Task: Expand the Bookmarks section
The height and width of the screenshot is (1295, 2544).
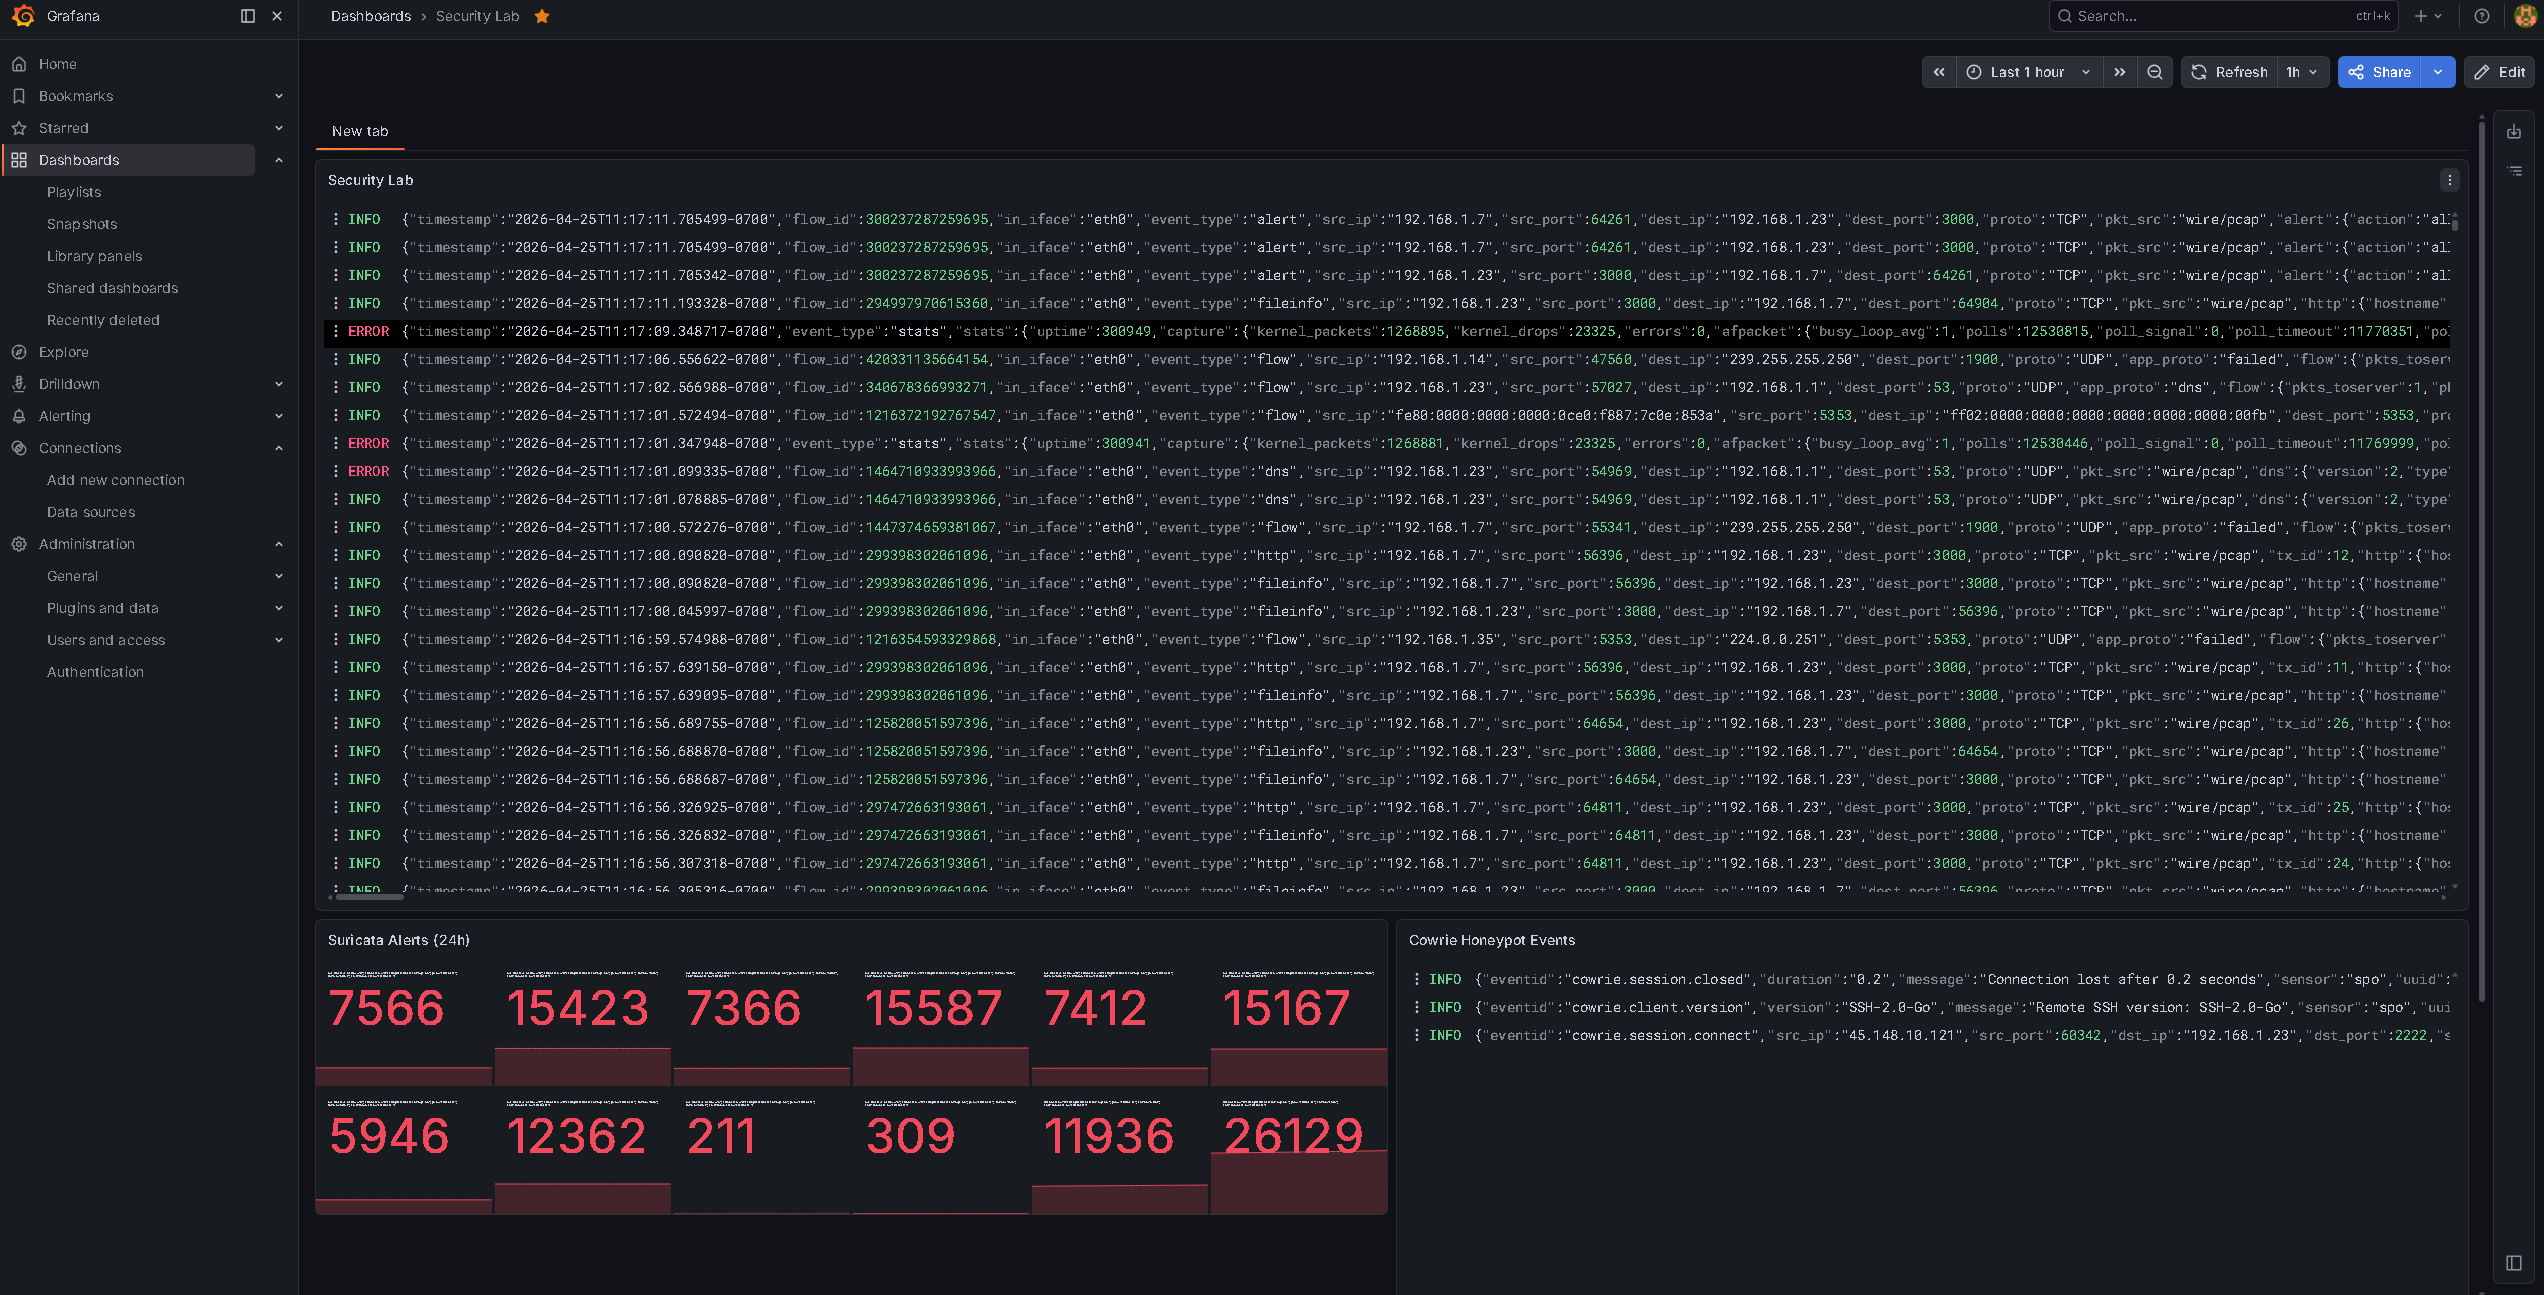Action: (x=279, y=95)
